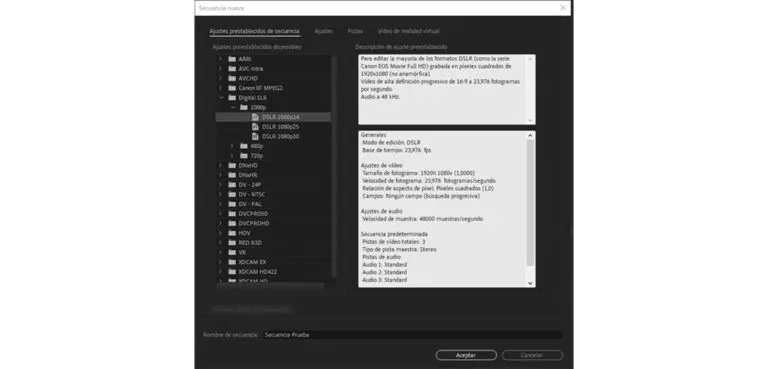768x369 pixels.
Task: Expand the 720p subfolder
Action: pyautogui.click(x=232, y=156)
